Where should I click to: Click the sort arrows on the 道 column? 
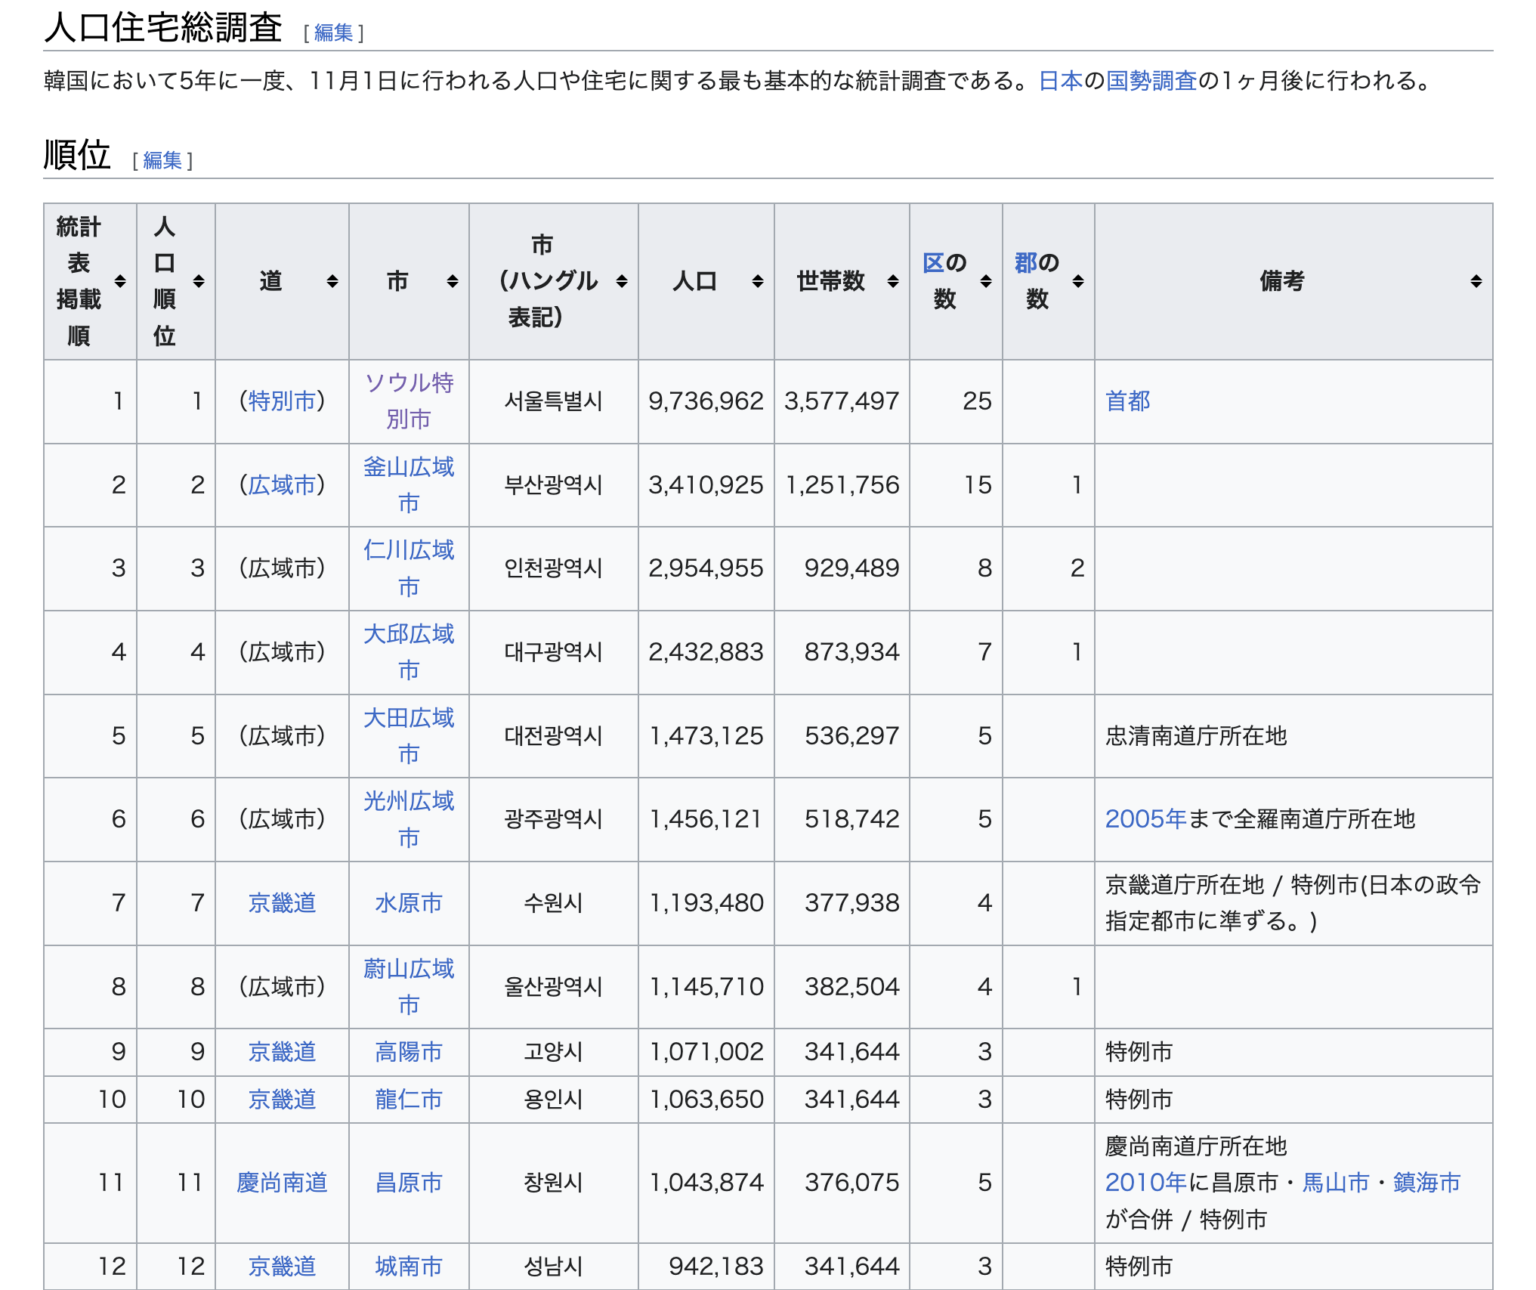(x=331, y=281)
